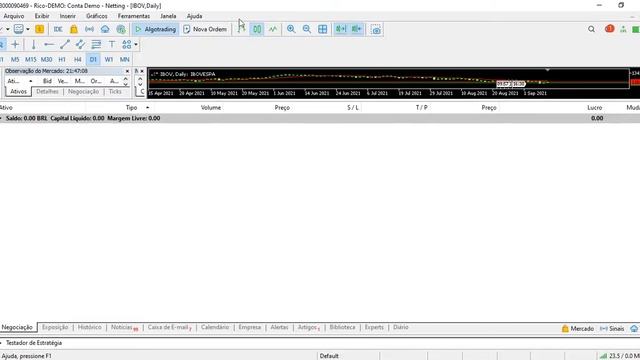
Task: Toggle chart auto scroll icon
Action: 340,29
